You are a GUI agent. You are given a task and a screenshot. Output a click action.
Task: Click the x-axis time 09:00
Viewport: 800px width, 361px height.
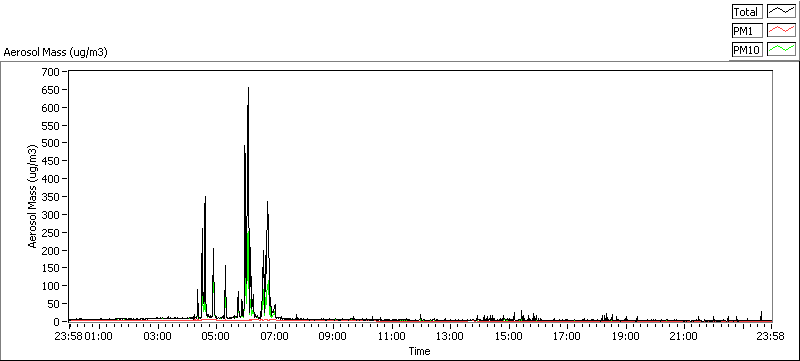[x=333, y=336]
